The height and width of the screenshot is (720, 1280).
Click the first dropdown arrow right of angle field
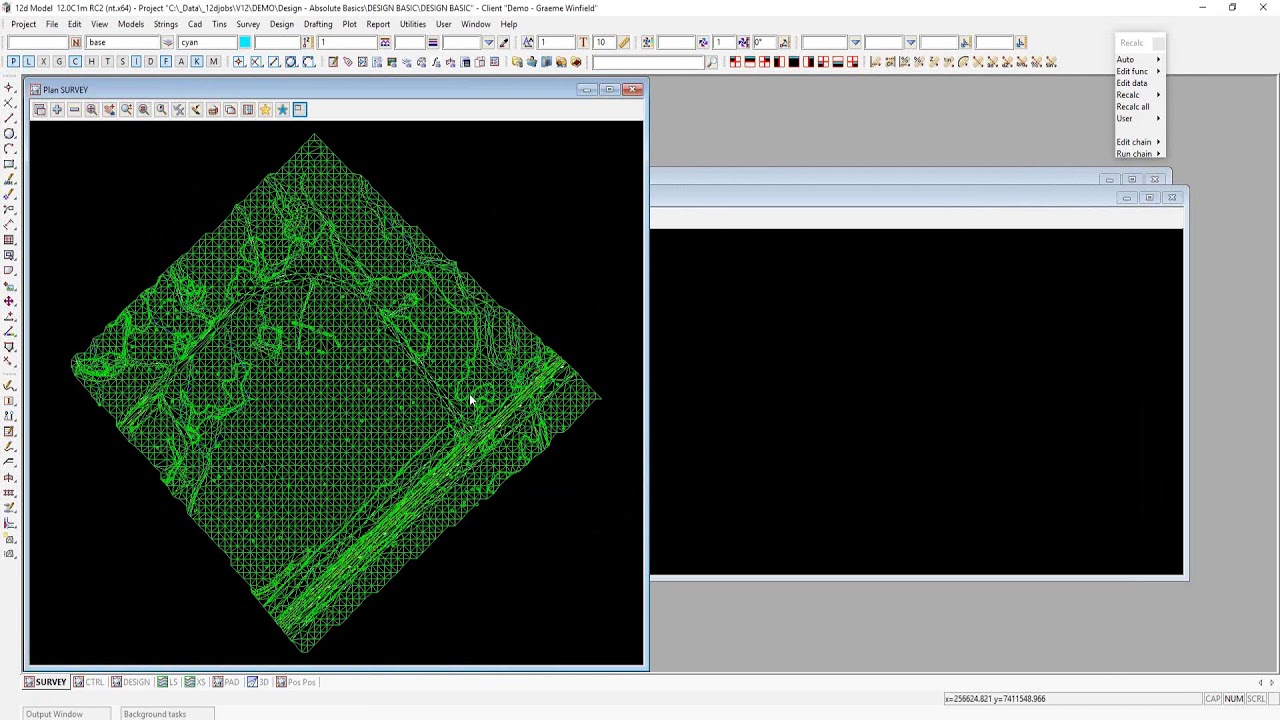click(x=856, y=42)
